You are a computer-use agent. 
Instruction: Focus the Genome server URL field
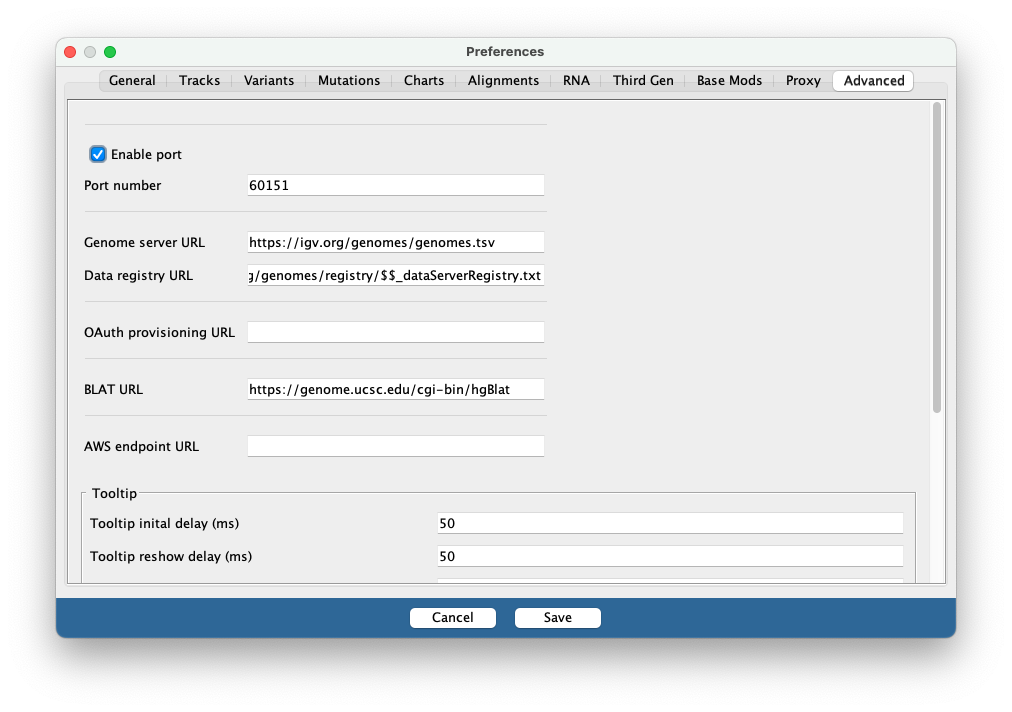point(396,242)
